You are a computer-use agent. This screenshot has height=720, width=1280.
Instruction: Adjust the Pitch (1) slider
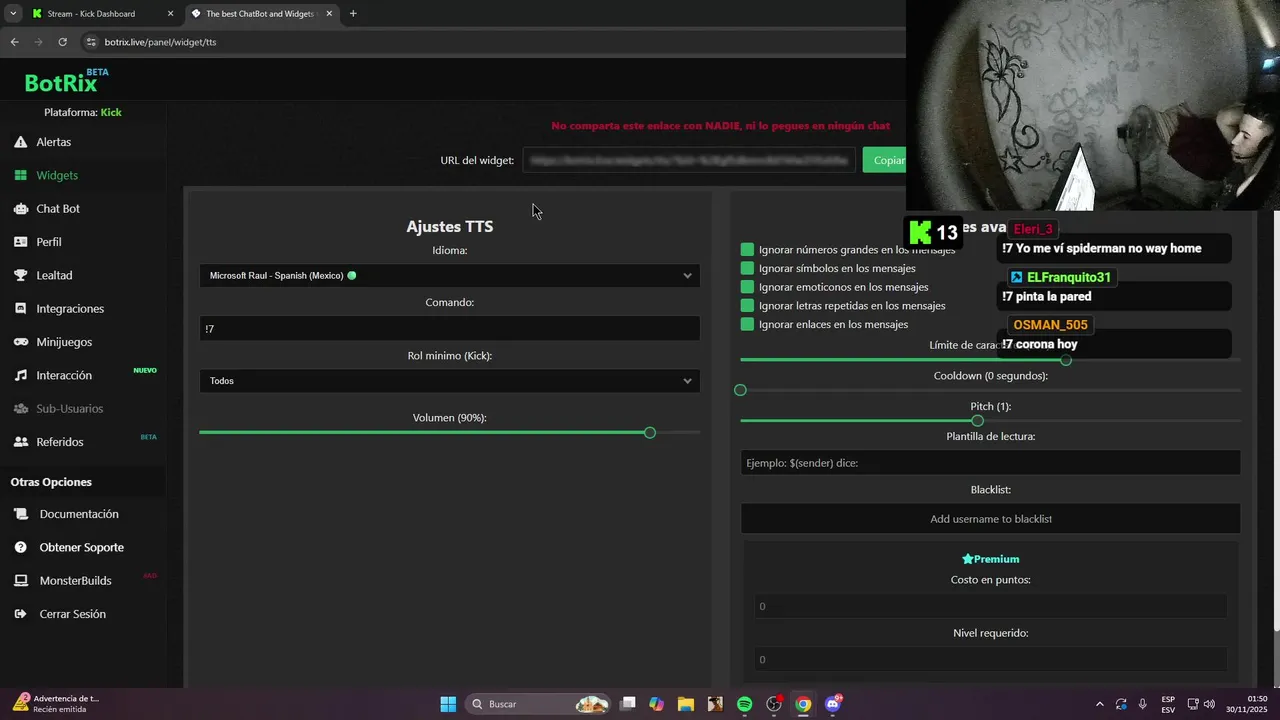point(978,421)
